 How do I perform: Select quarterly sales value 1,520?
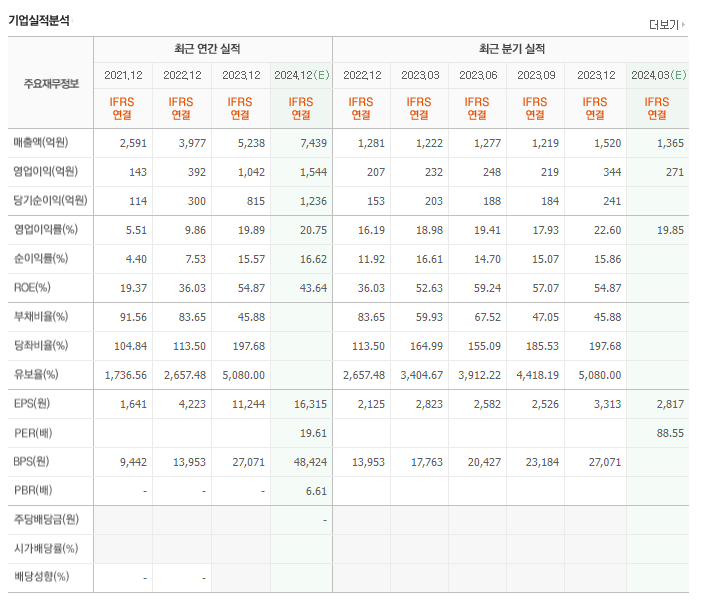[x=608, y=144]
